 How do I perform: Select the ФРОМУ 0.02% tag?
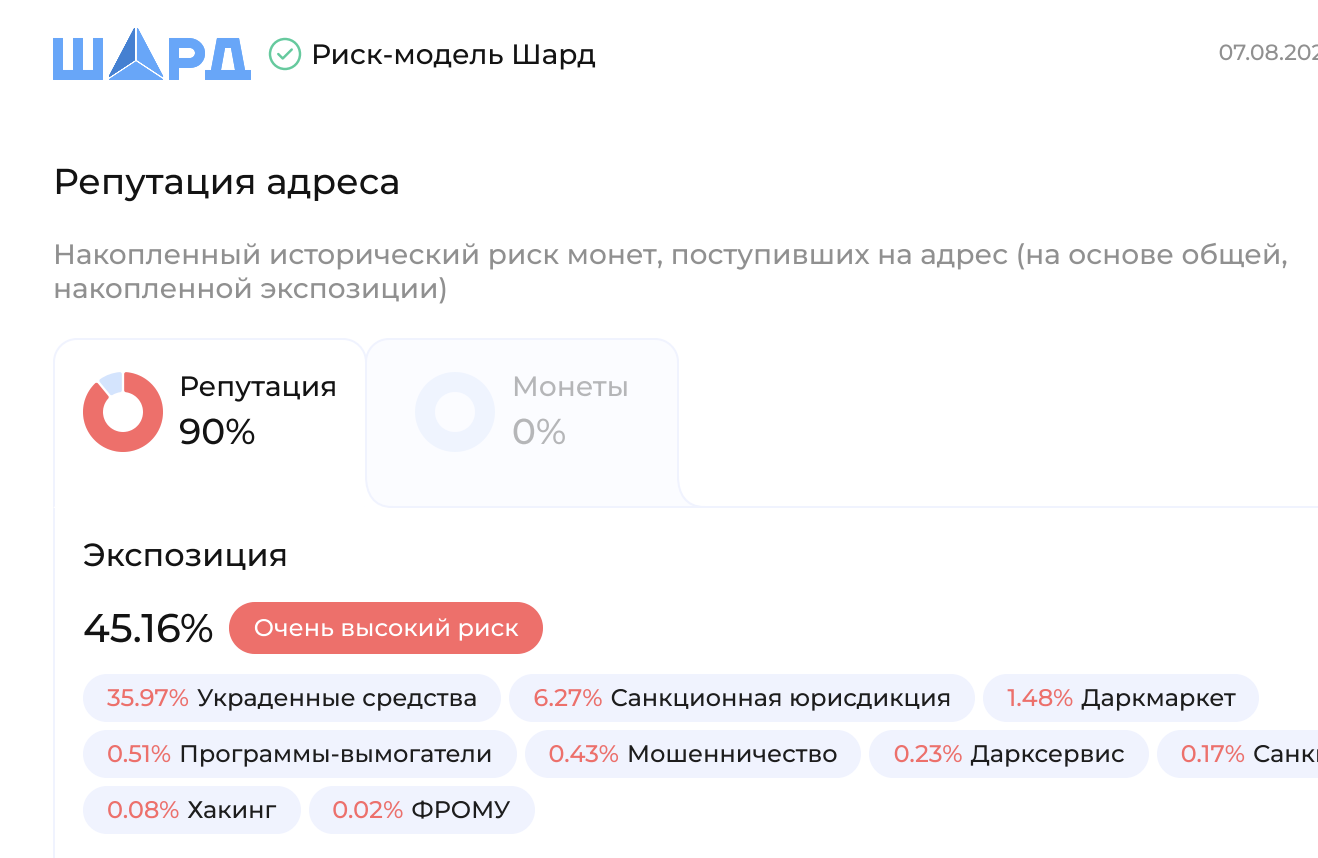click(x=422, y=810)
